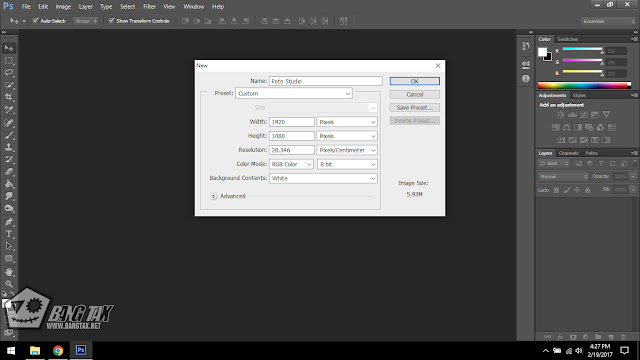
Task: Select the Move tool
Action: click(x=9, y=48)
